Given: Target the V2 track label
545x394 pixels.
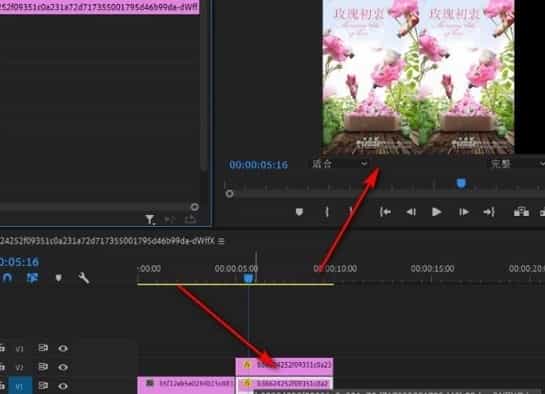Looking at the screenshot, I should [19, 367].
